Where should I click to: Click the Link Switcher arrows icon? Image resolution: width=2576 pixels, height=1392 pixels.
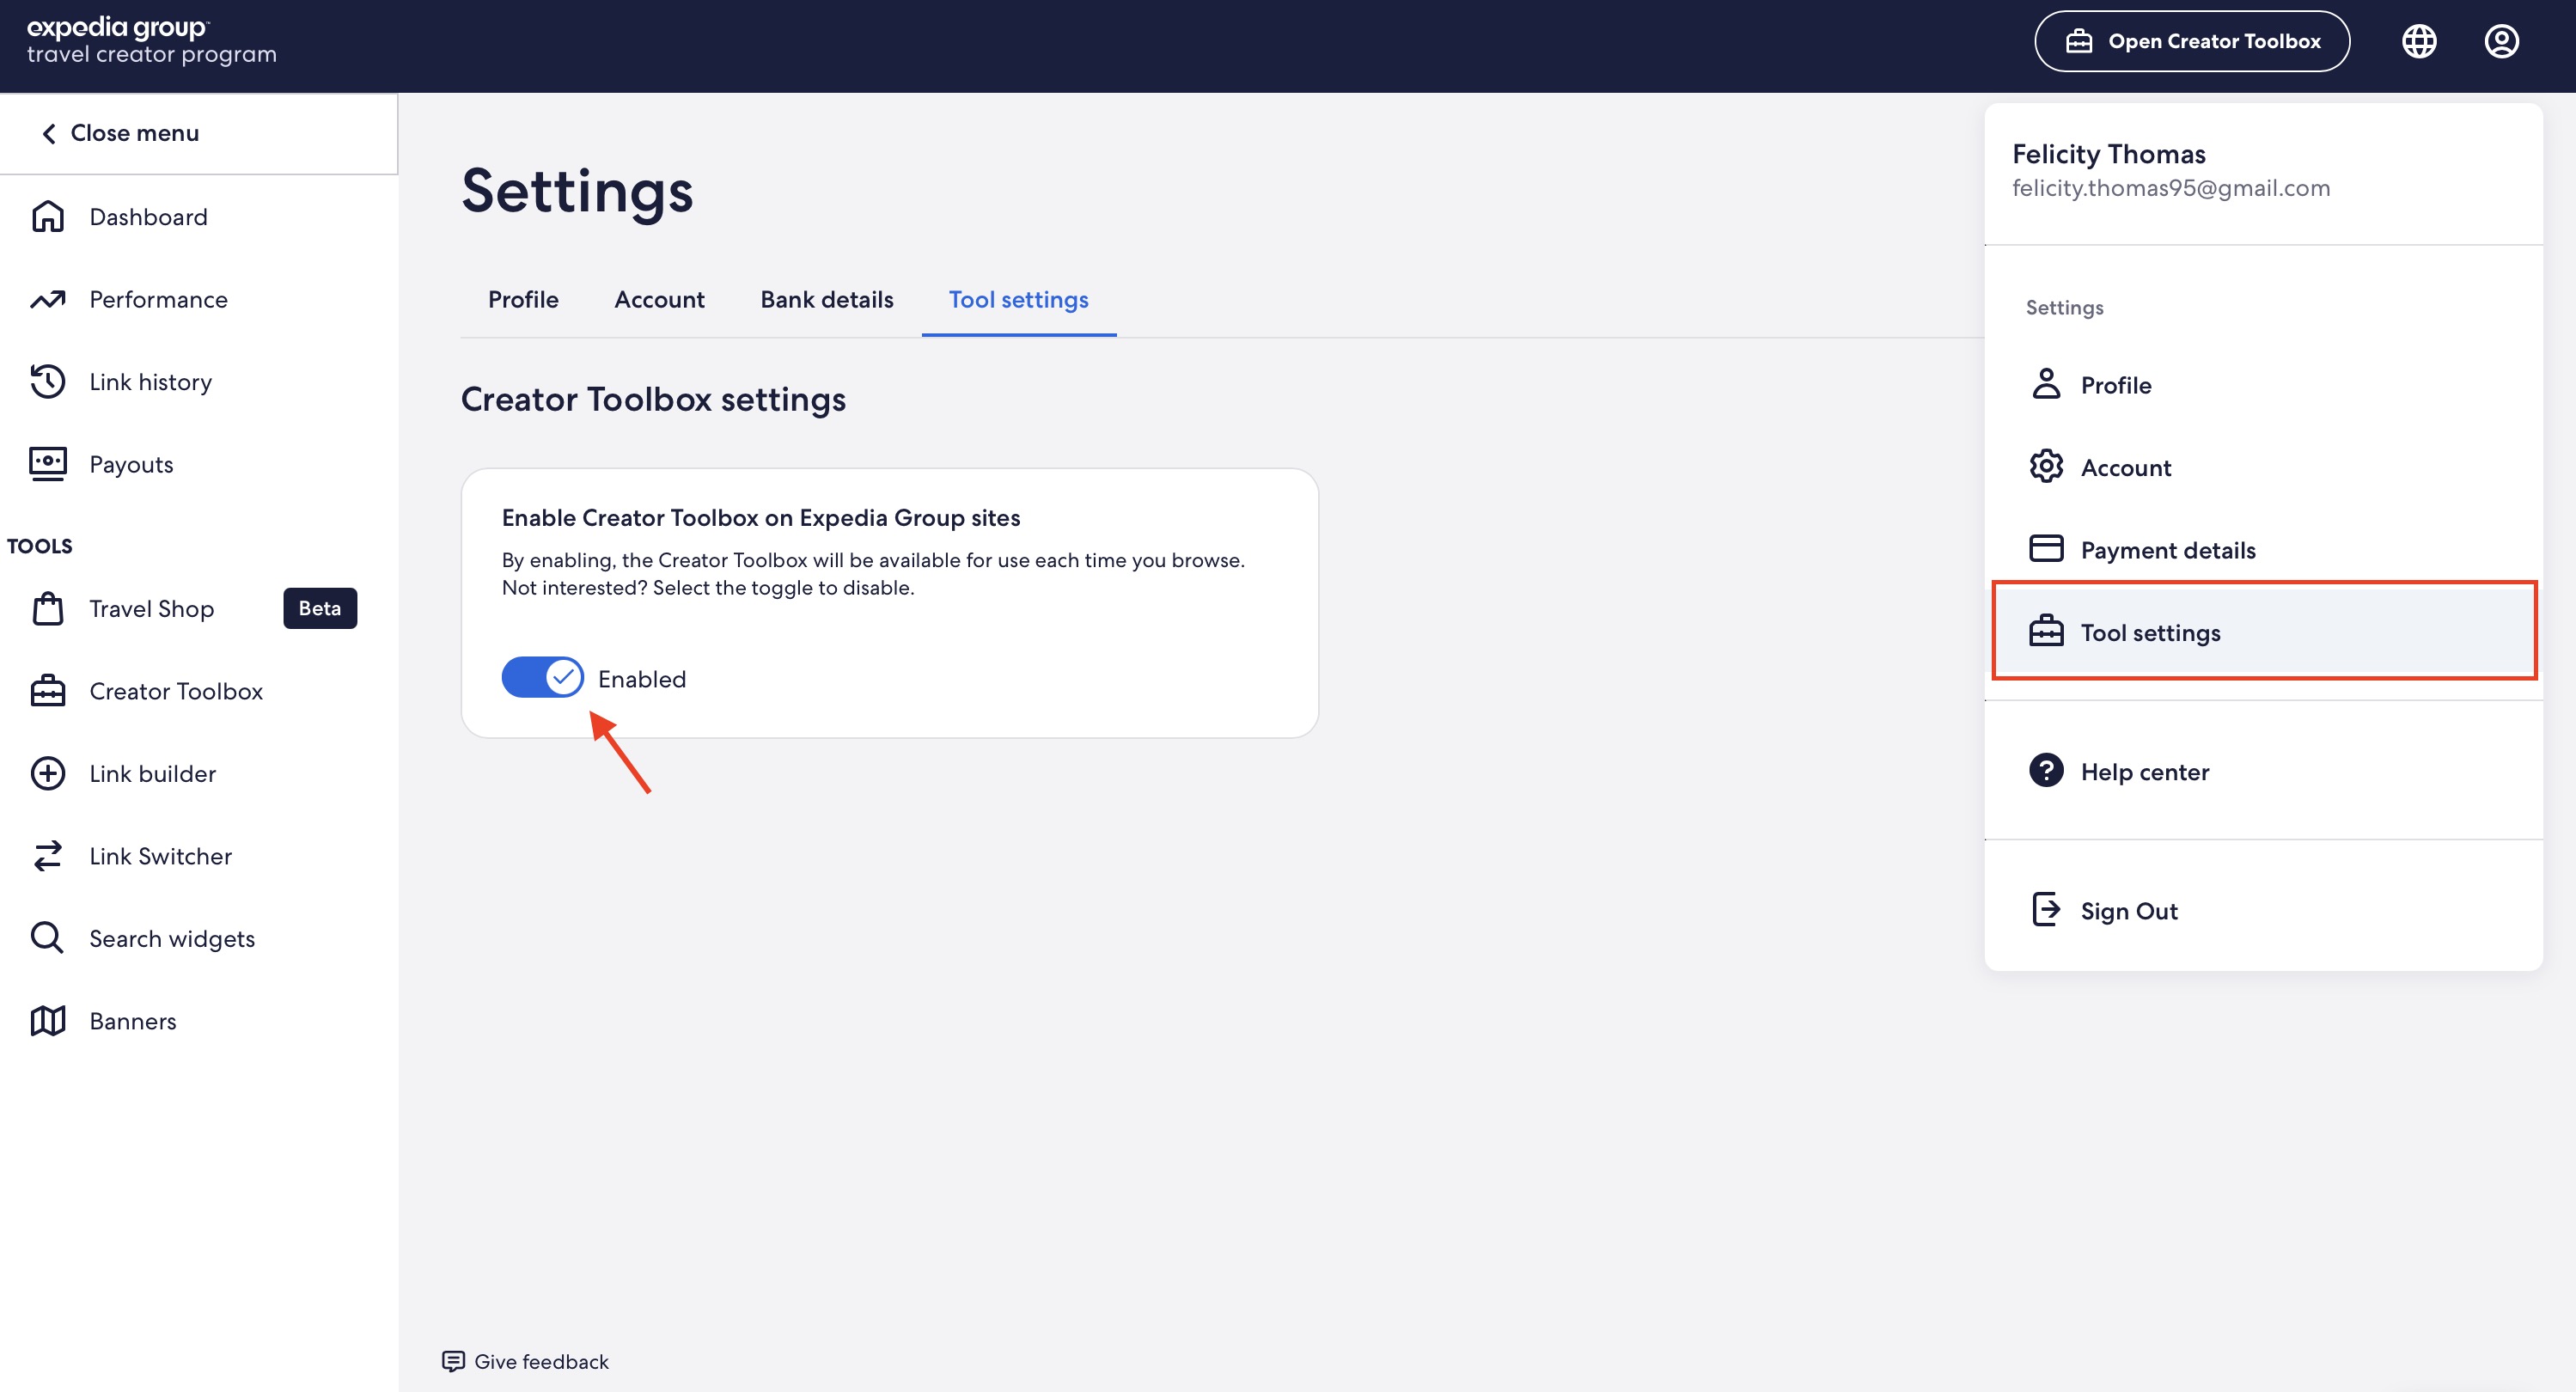(47, 856)
